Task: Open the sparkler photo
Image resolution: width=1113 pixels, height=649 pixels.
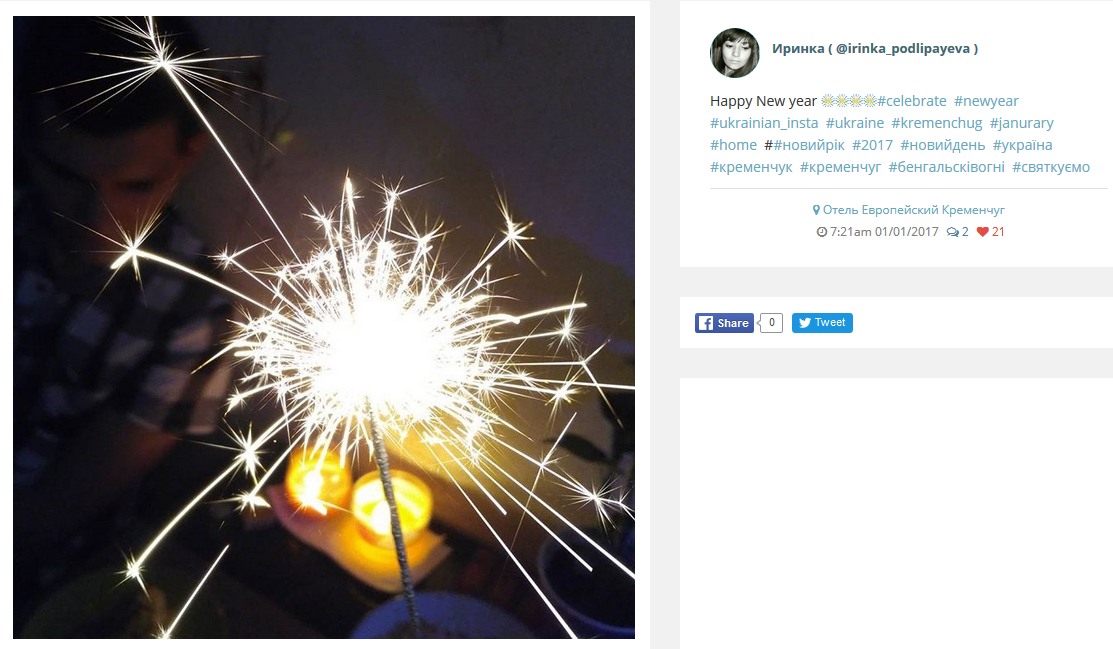Action: coord(324,327)
